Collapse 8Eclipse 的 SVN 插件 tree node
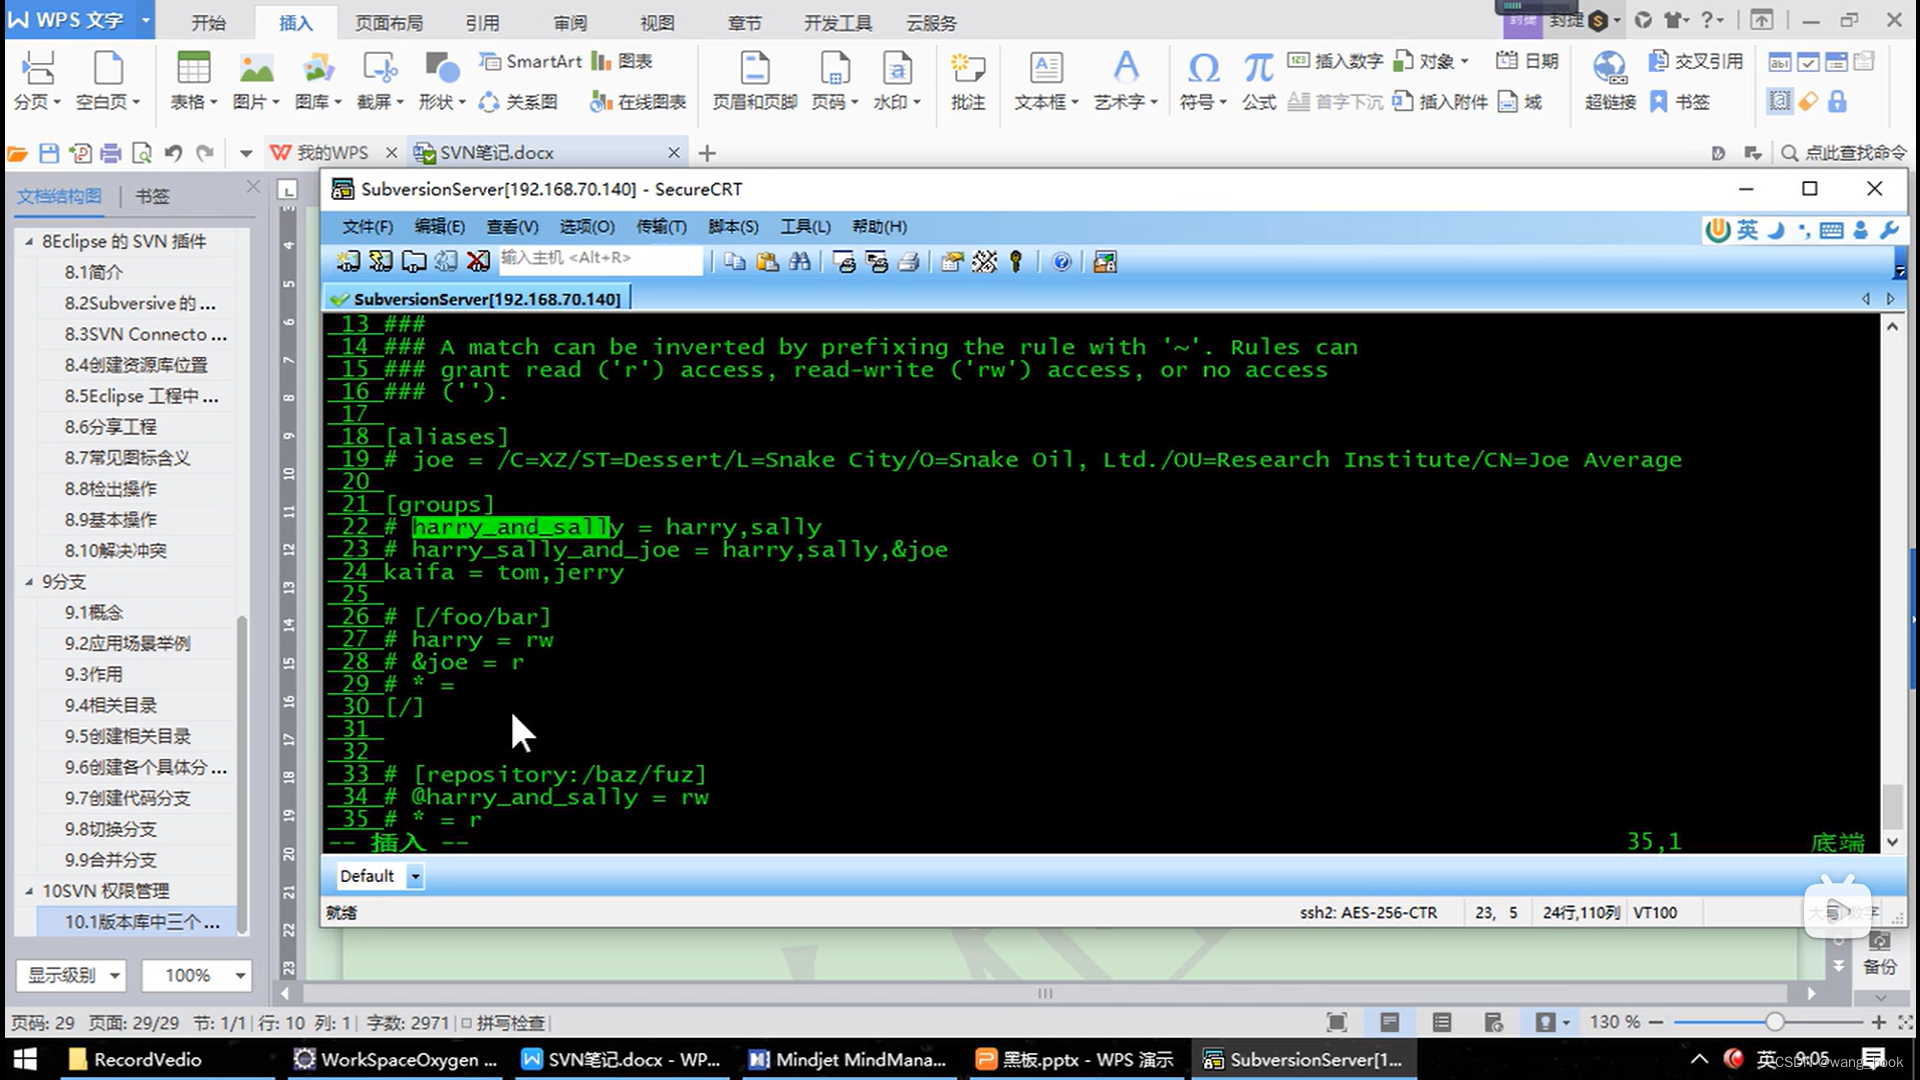Screen dimensions: 1920x1080 (29, 241)
